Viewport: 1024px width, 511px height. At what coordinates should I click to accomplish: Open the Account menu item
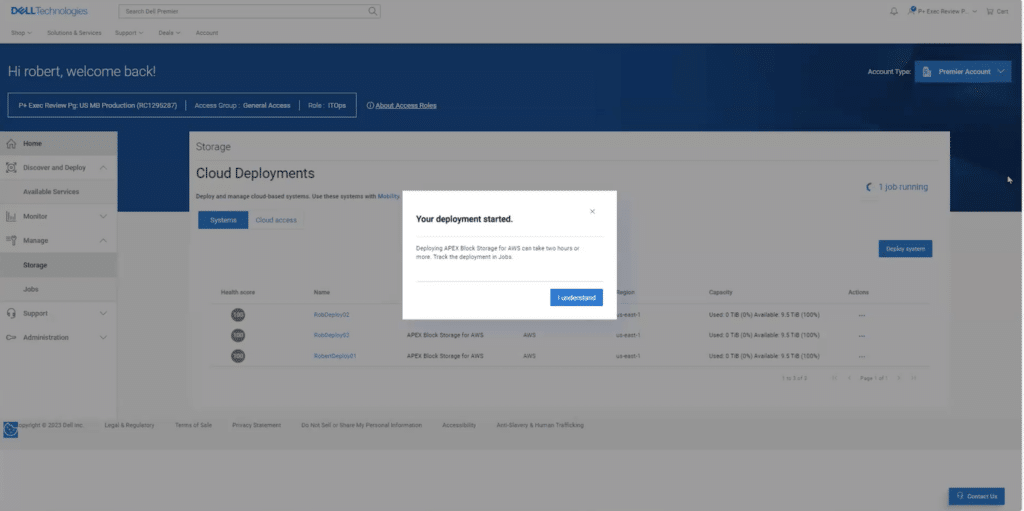click(207, 33)
